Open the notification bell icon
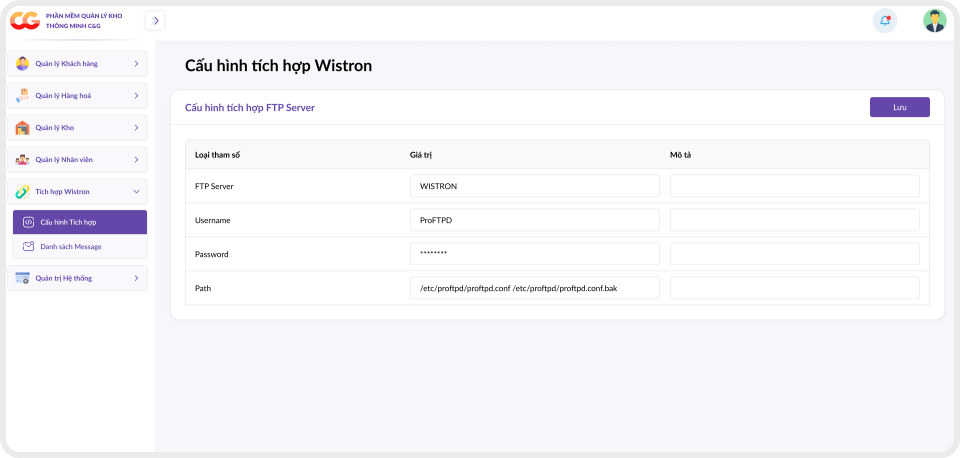Image resolution: width=960 pixels, height=458 pixels. tap(885, 21)
